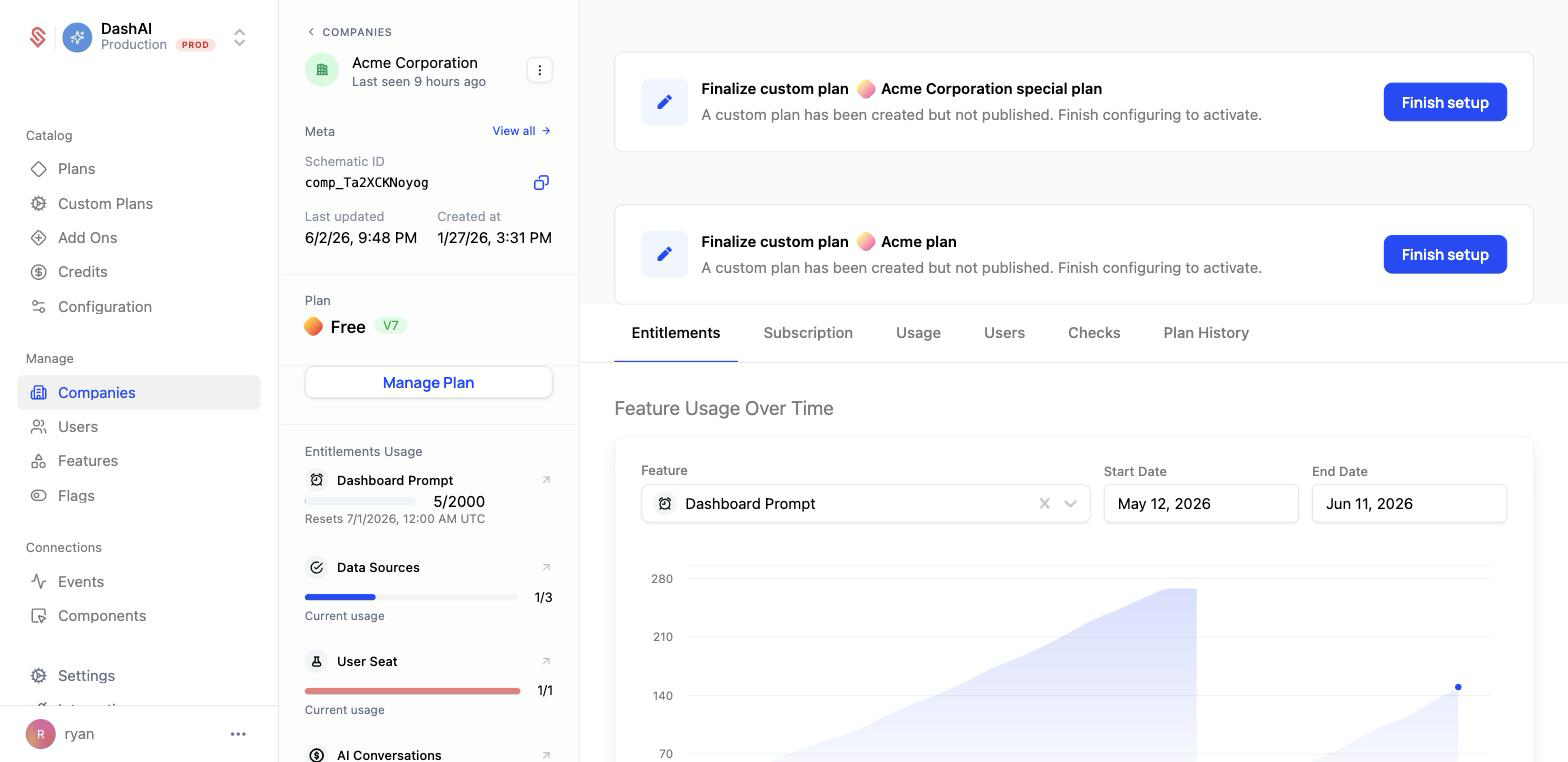This screenshot has width=1568, height=762.
Task: Click the Credits coin icon
Action: click(39, 272)
